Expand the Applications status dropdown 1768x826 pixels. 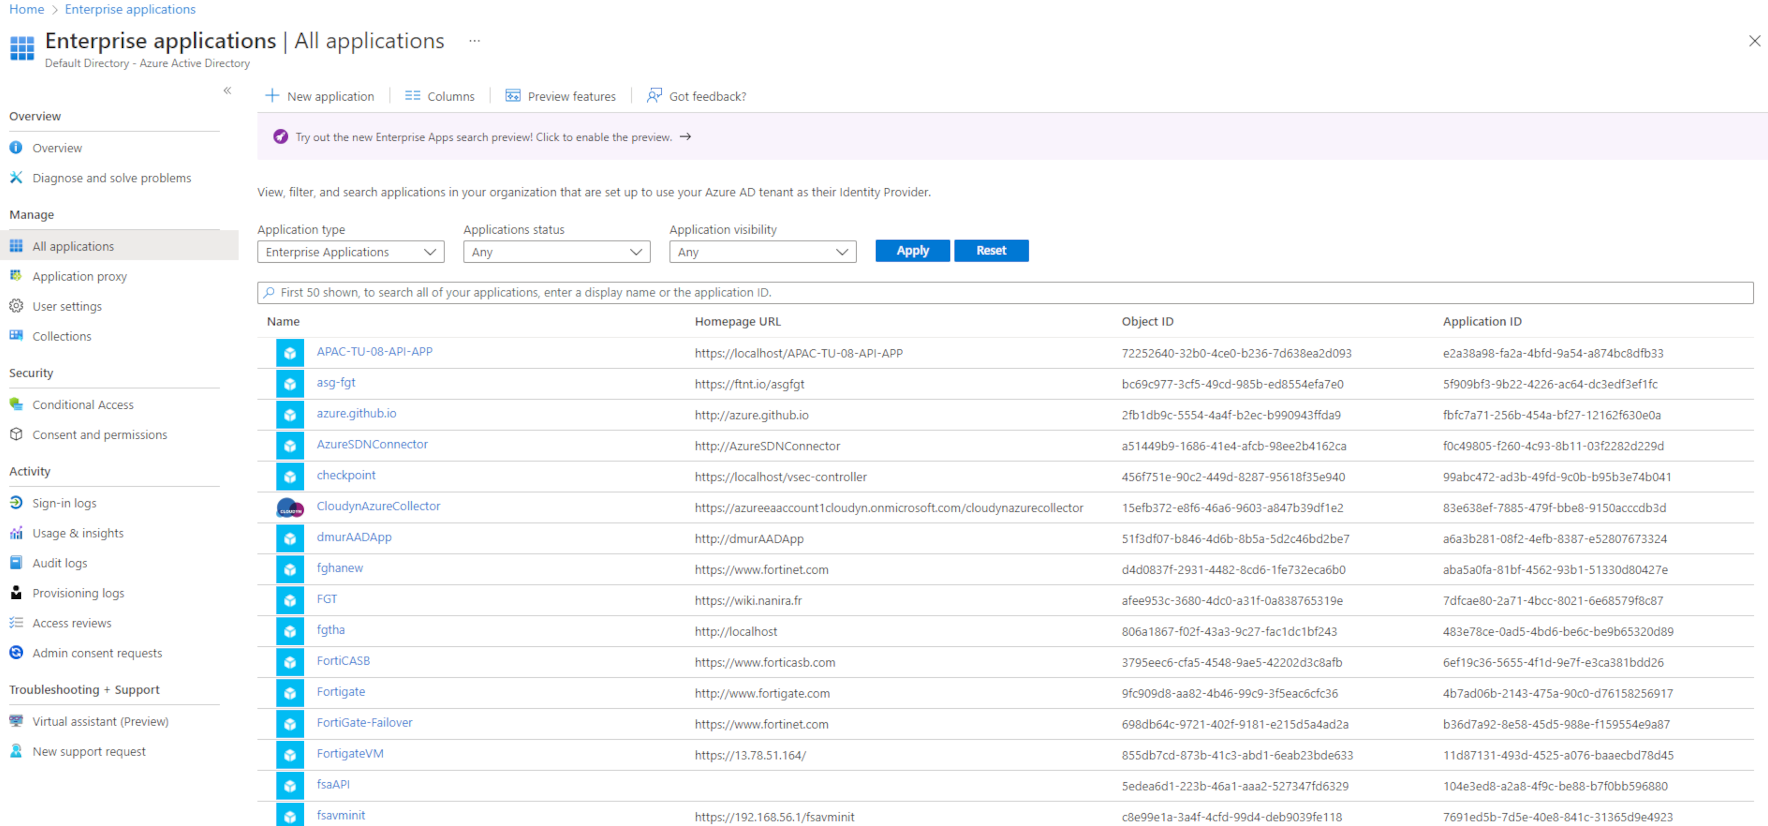tap(556, 252)
